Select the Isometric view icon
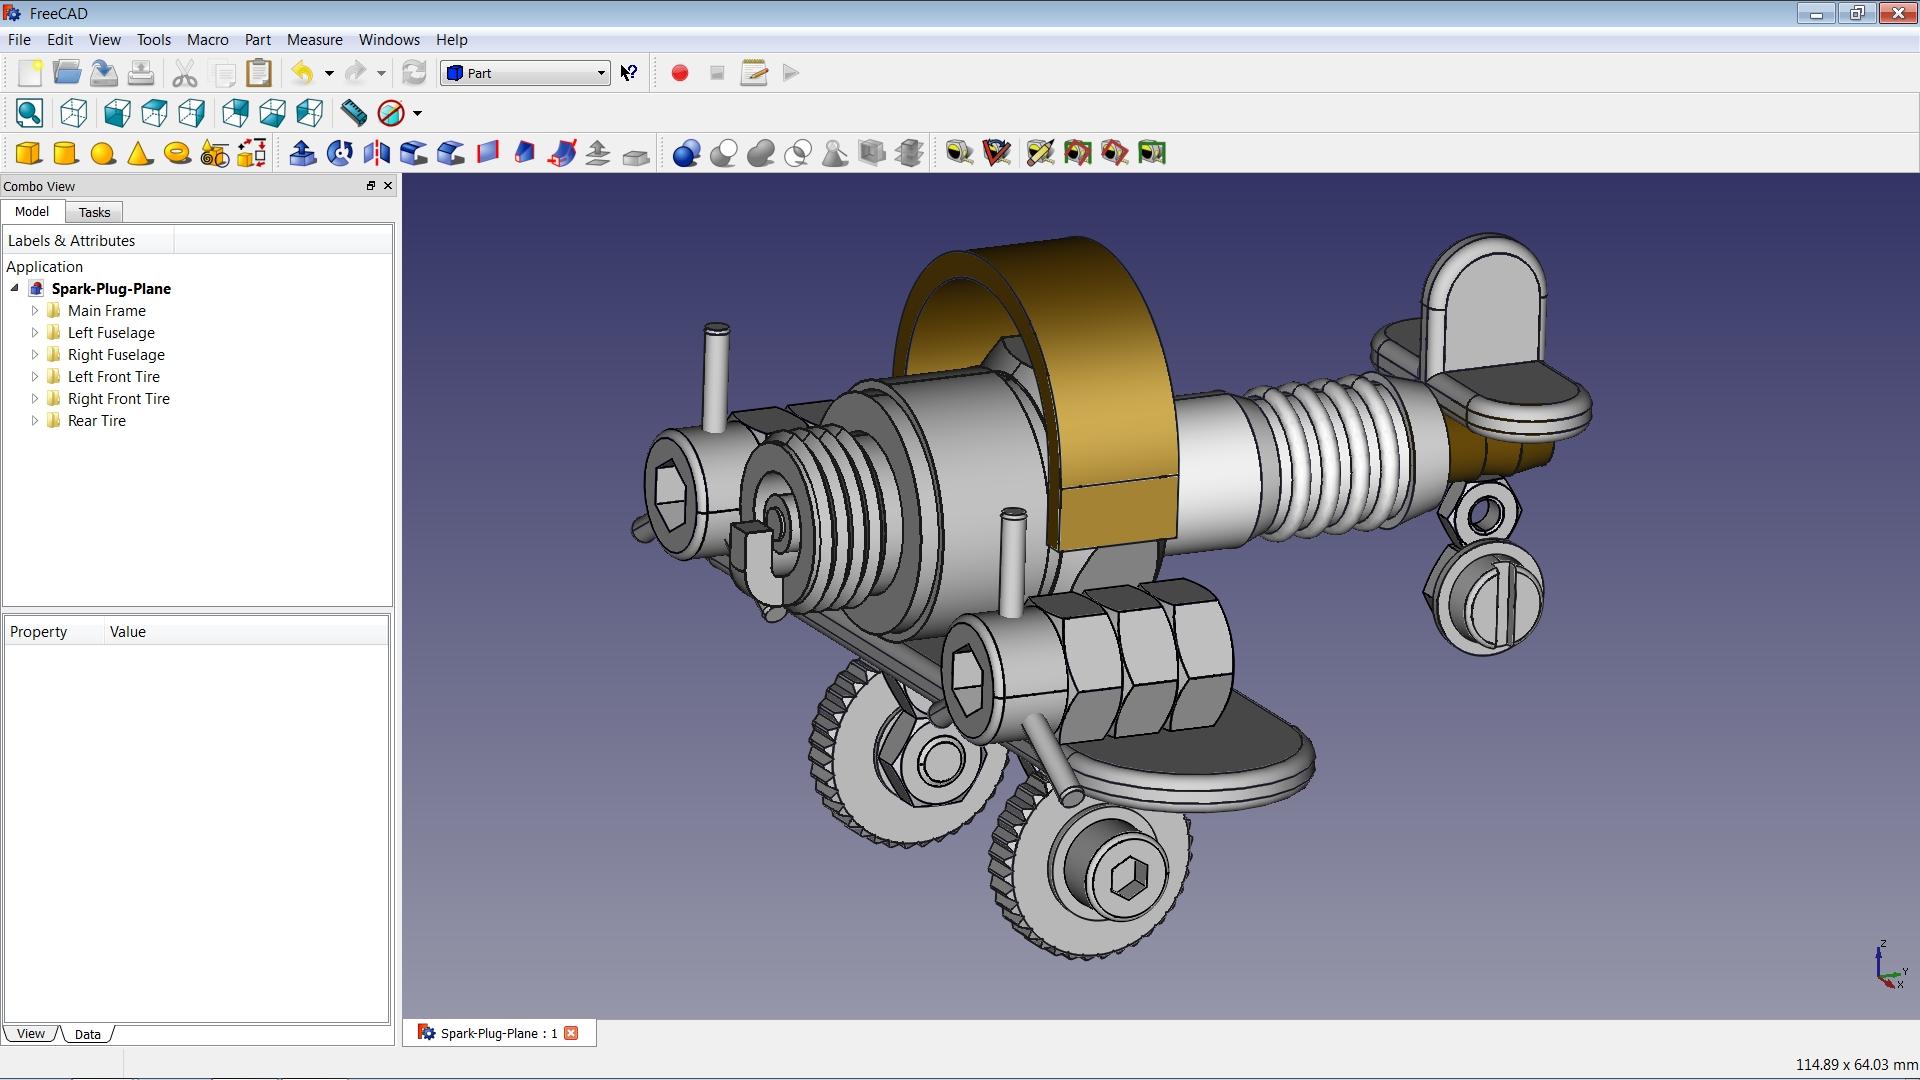This screenshot has height=1080, width=1920. 73,112
